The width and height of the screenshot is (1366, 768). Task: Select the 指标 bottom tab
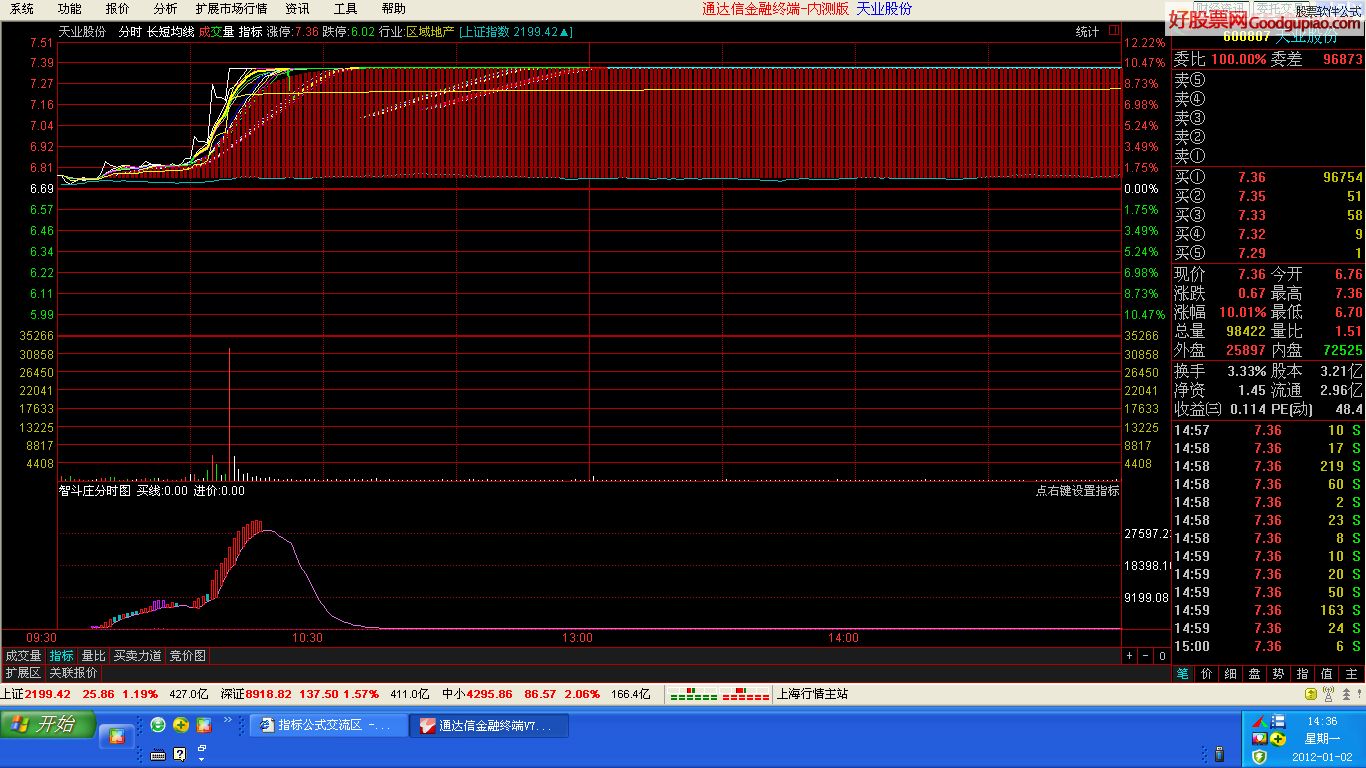62,656
